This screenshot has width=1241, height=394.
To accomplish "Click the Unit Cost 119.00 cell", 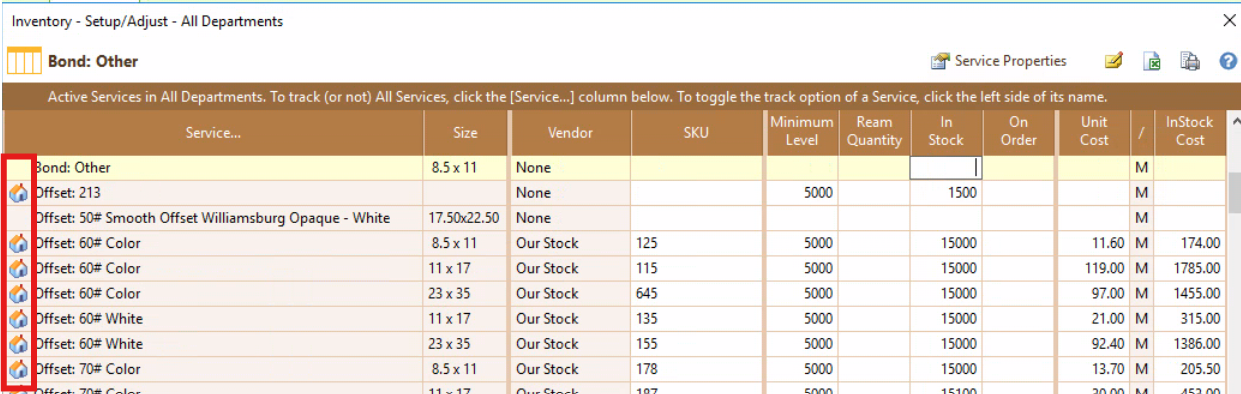I will 1094,268.
